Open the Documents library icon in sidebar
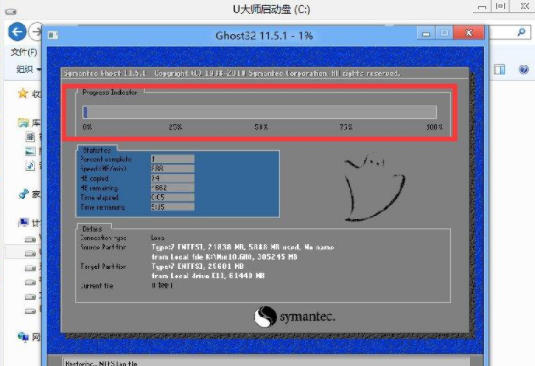 [x=30, y=137]
